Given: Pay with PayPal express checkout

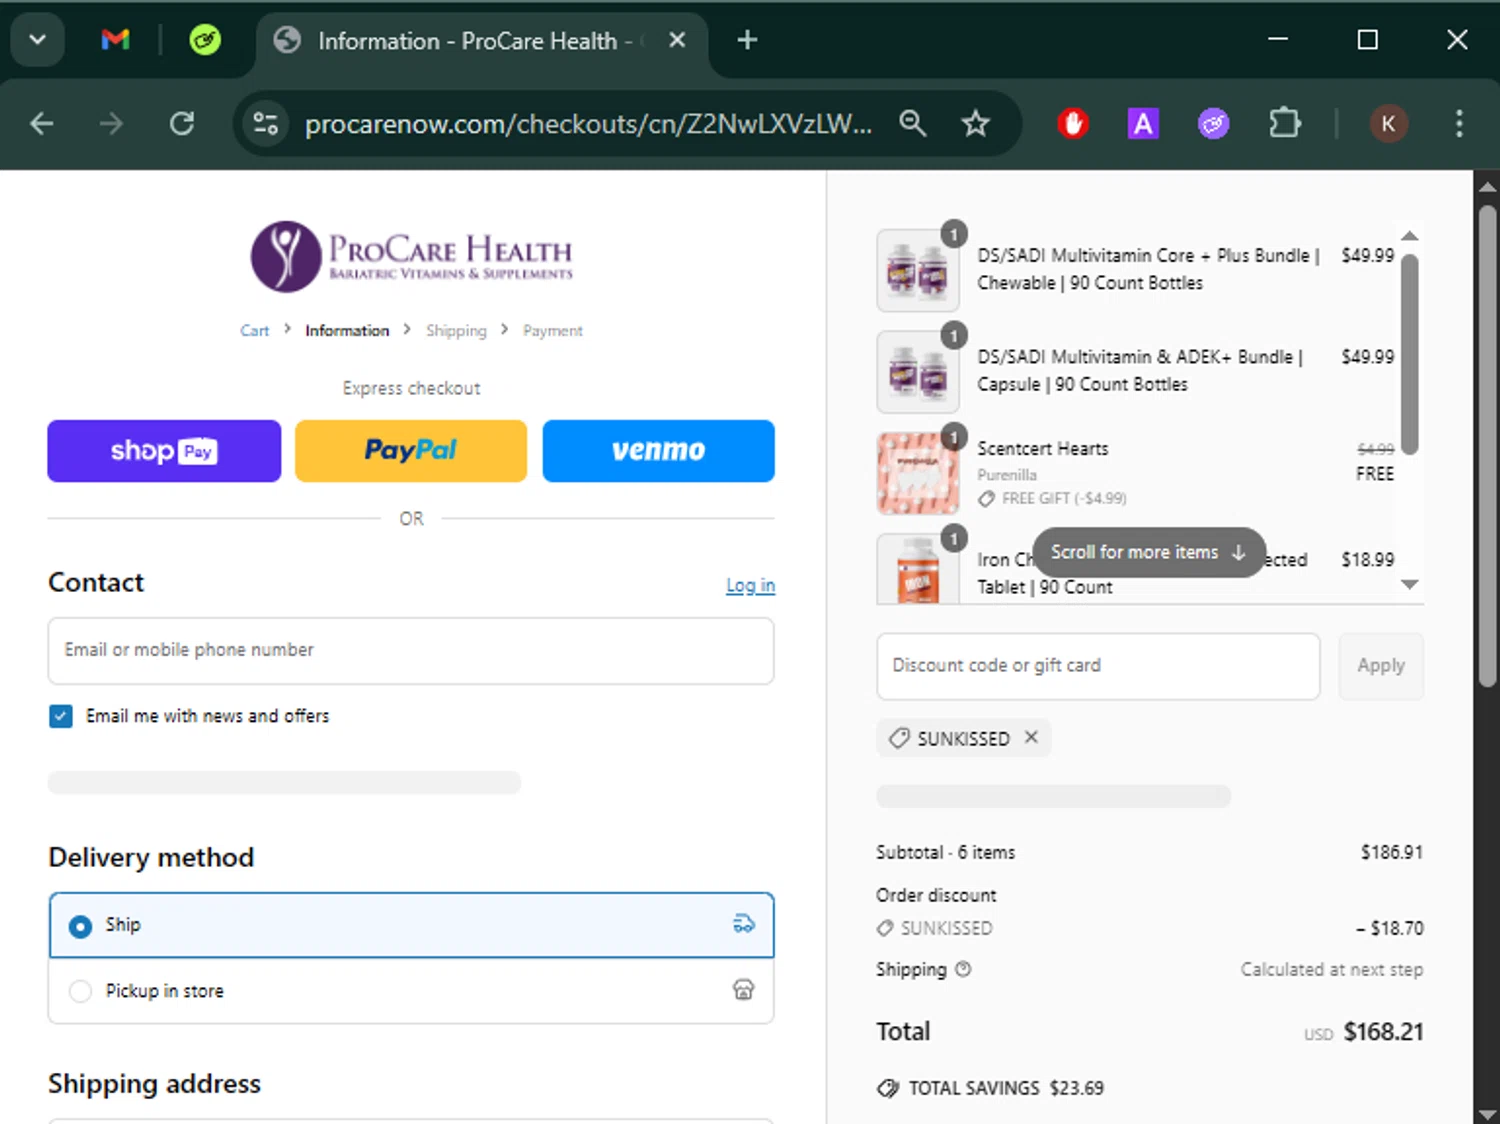Looking at the screenshot, I should point(411,451).
